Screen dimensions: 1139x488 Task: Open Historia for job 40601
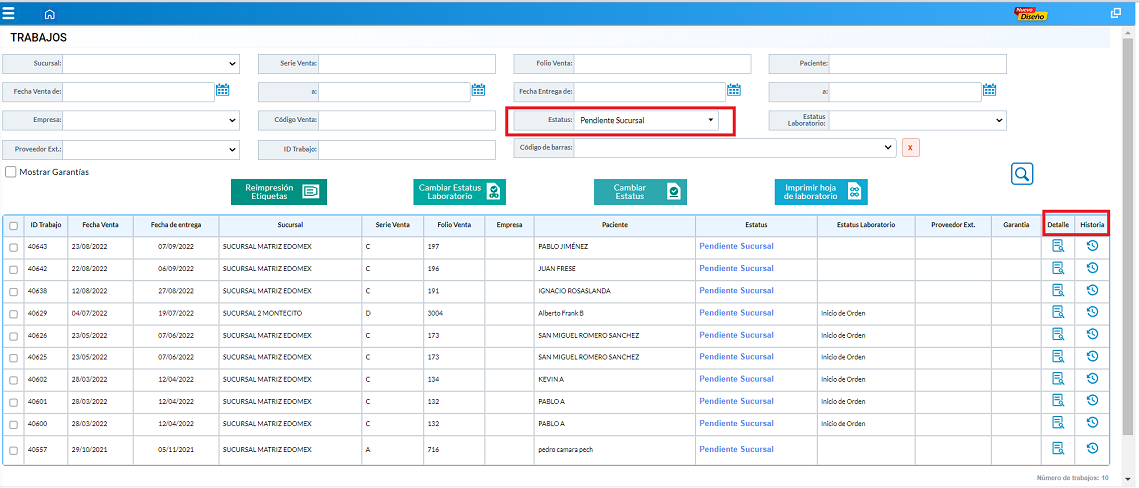[1092, 400]
